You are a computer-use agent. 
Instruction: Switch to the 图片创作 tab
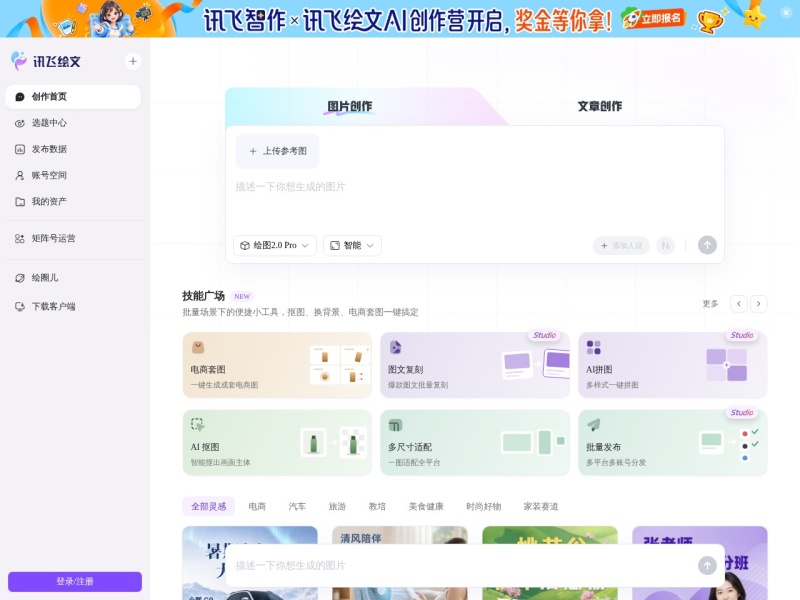coord(349,106)
